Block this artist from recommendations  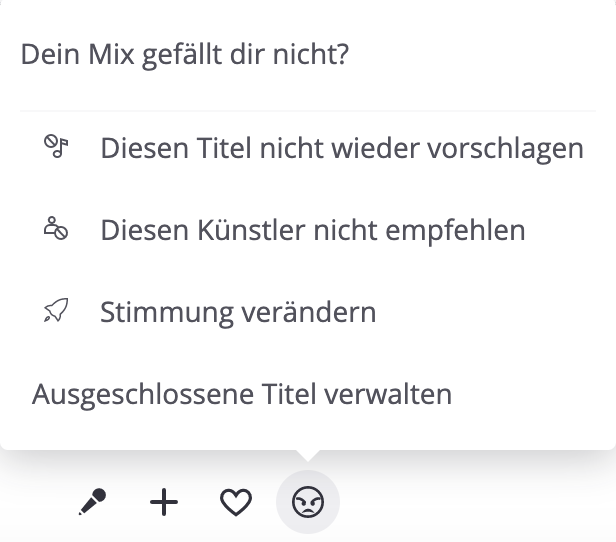(x=312, y=230)
